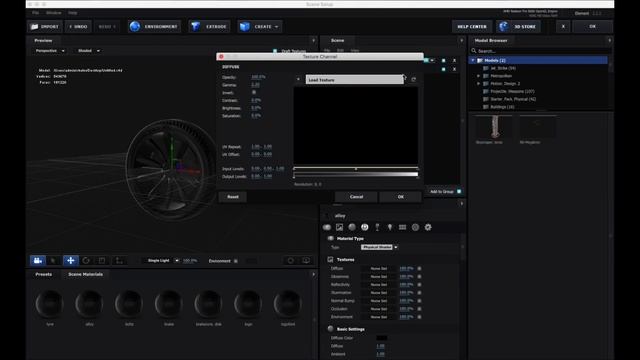Open Environment via its globe icon

click(135, 27)
